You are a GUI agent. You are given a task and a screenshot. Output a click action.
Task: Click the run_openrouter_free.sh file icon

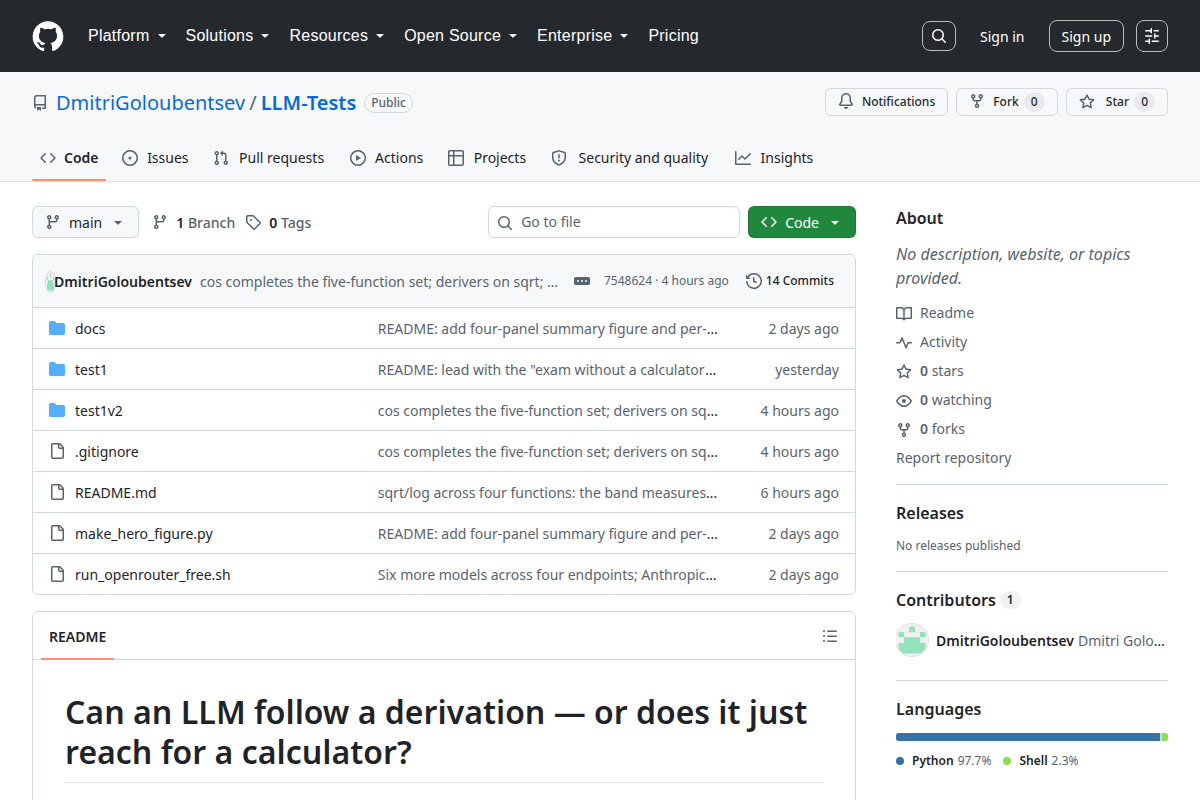(x=57, y=575)
